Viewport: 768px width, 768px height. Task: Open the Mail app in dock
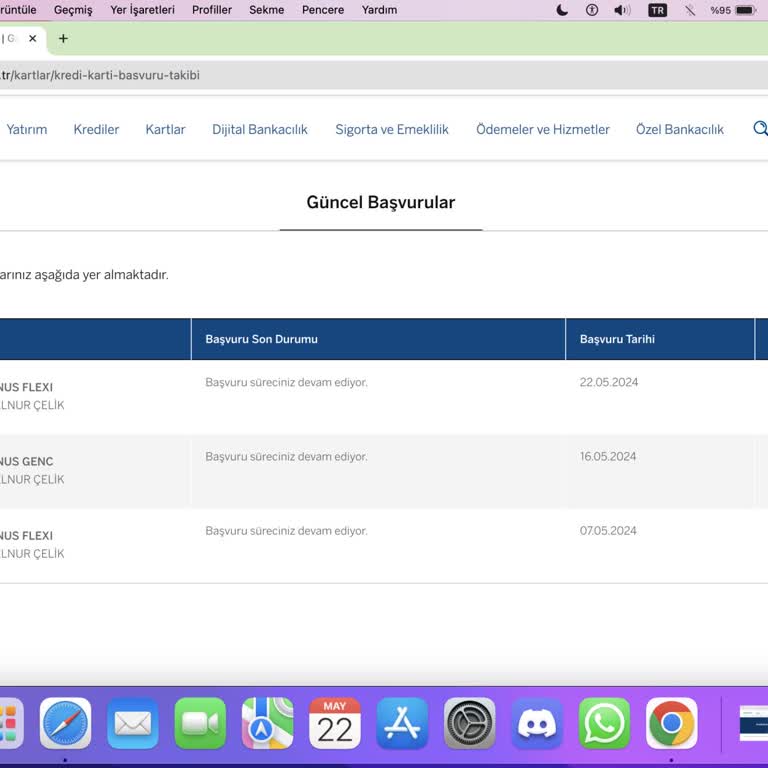pyautogui.click(x=133, y=723)
